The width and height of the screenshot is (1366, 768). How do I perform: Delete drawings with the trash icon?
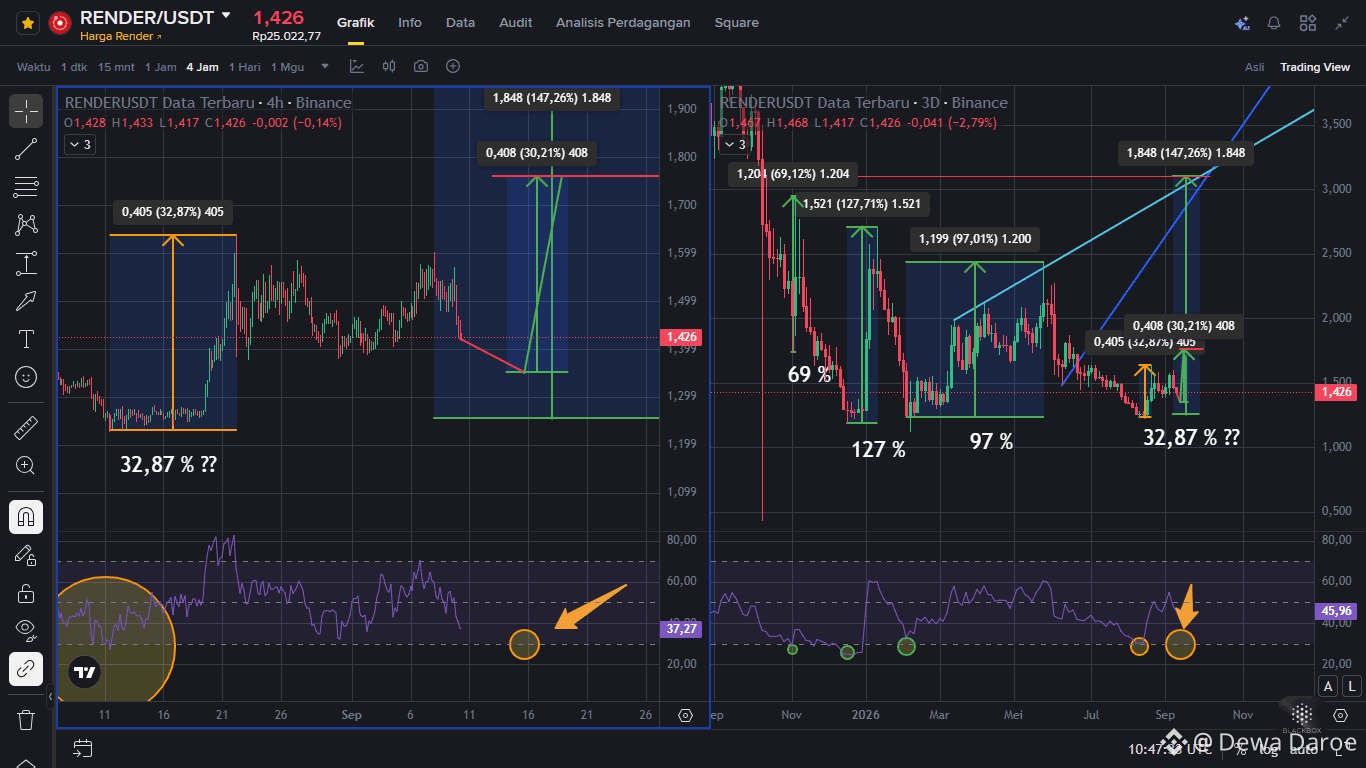26,719
